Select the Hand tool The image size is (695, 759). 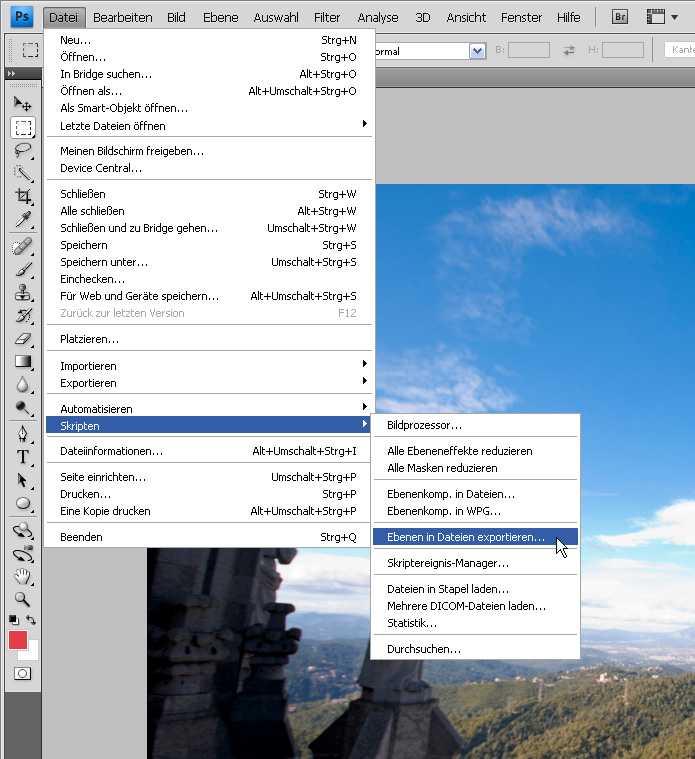(x=23, y=577)
